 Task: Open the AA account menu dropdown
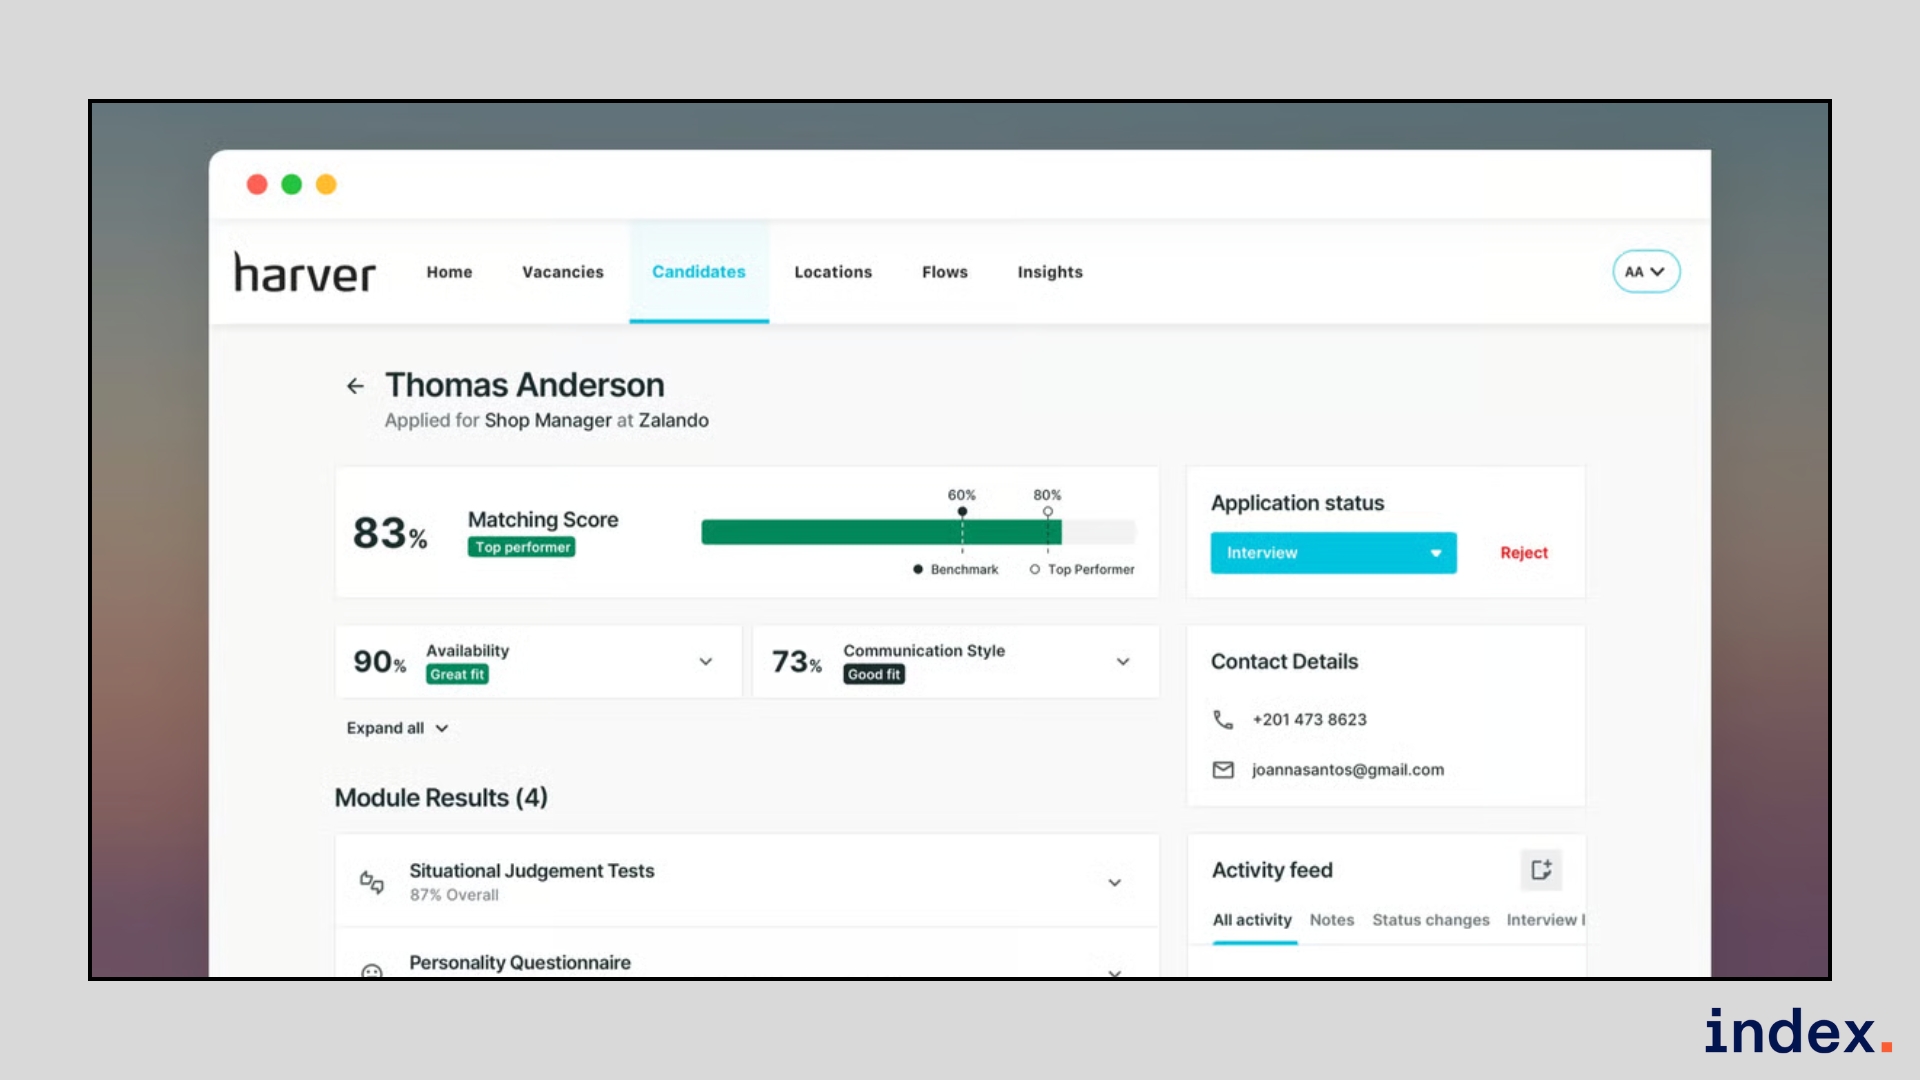[x=1645, y=272]
